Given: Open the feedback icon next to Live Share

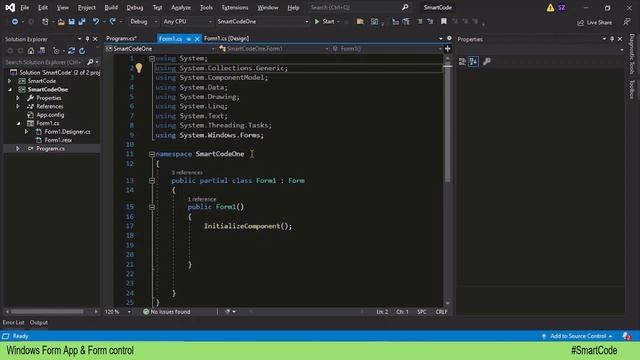Looking at the screenshot, I should [627, 22].
